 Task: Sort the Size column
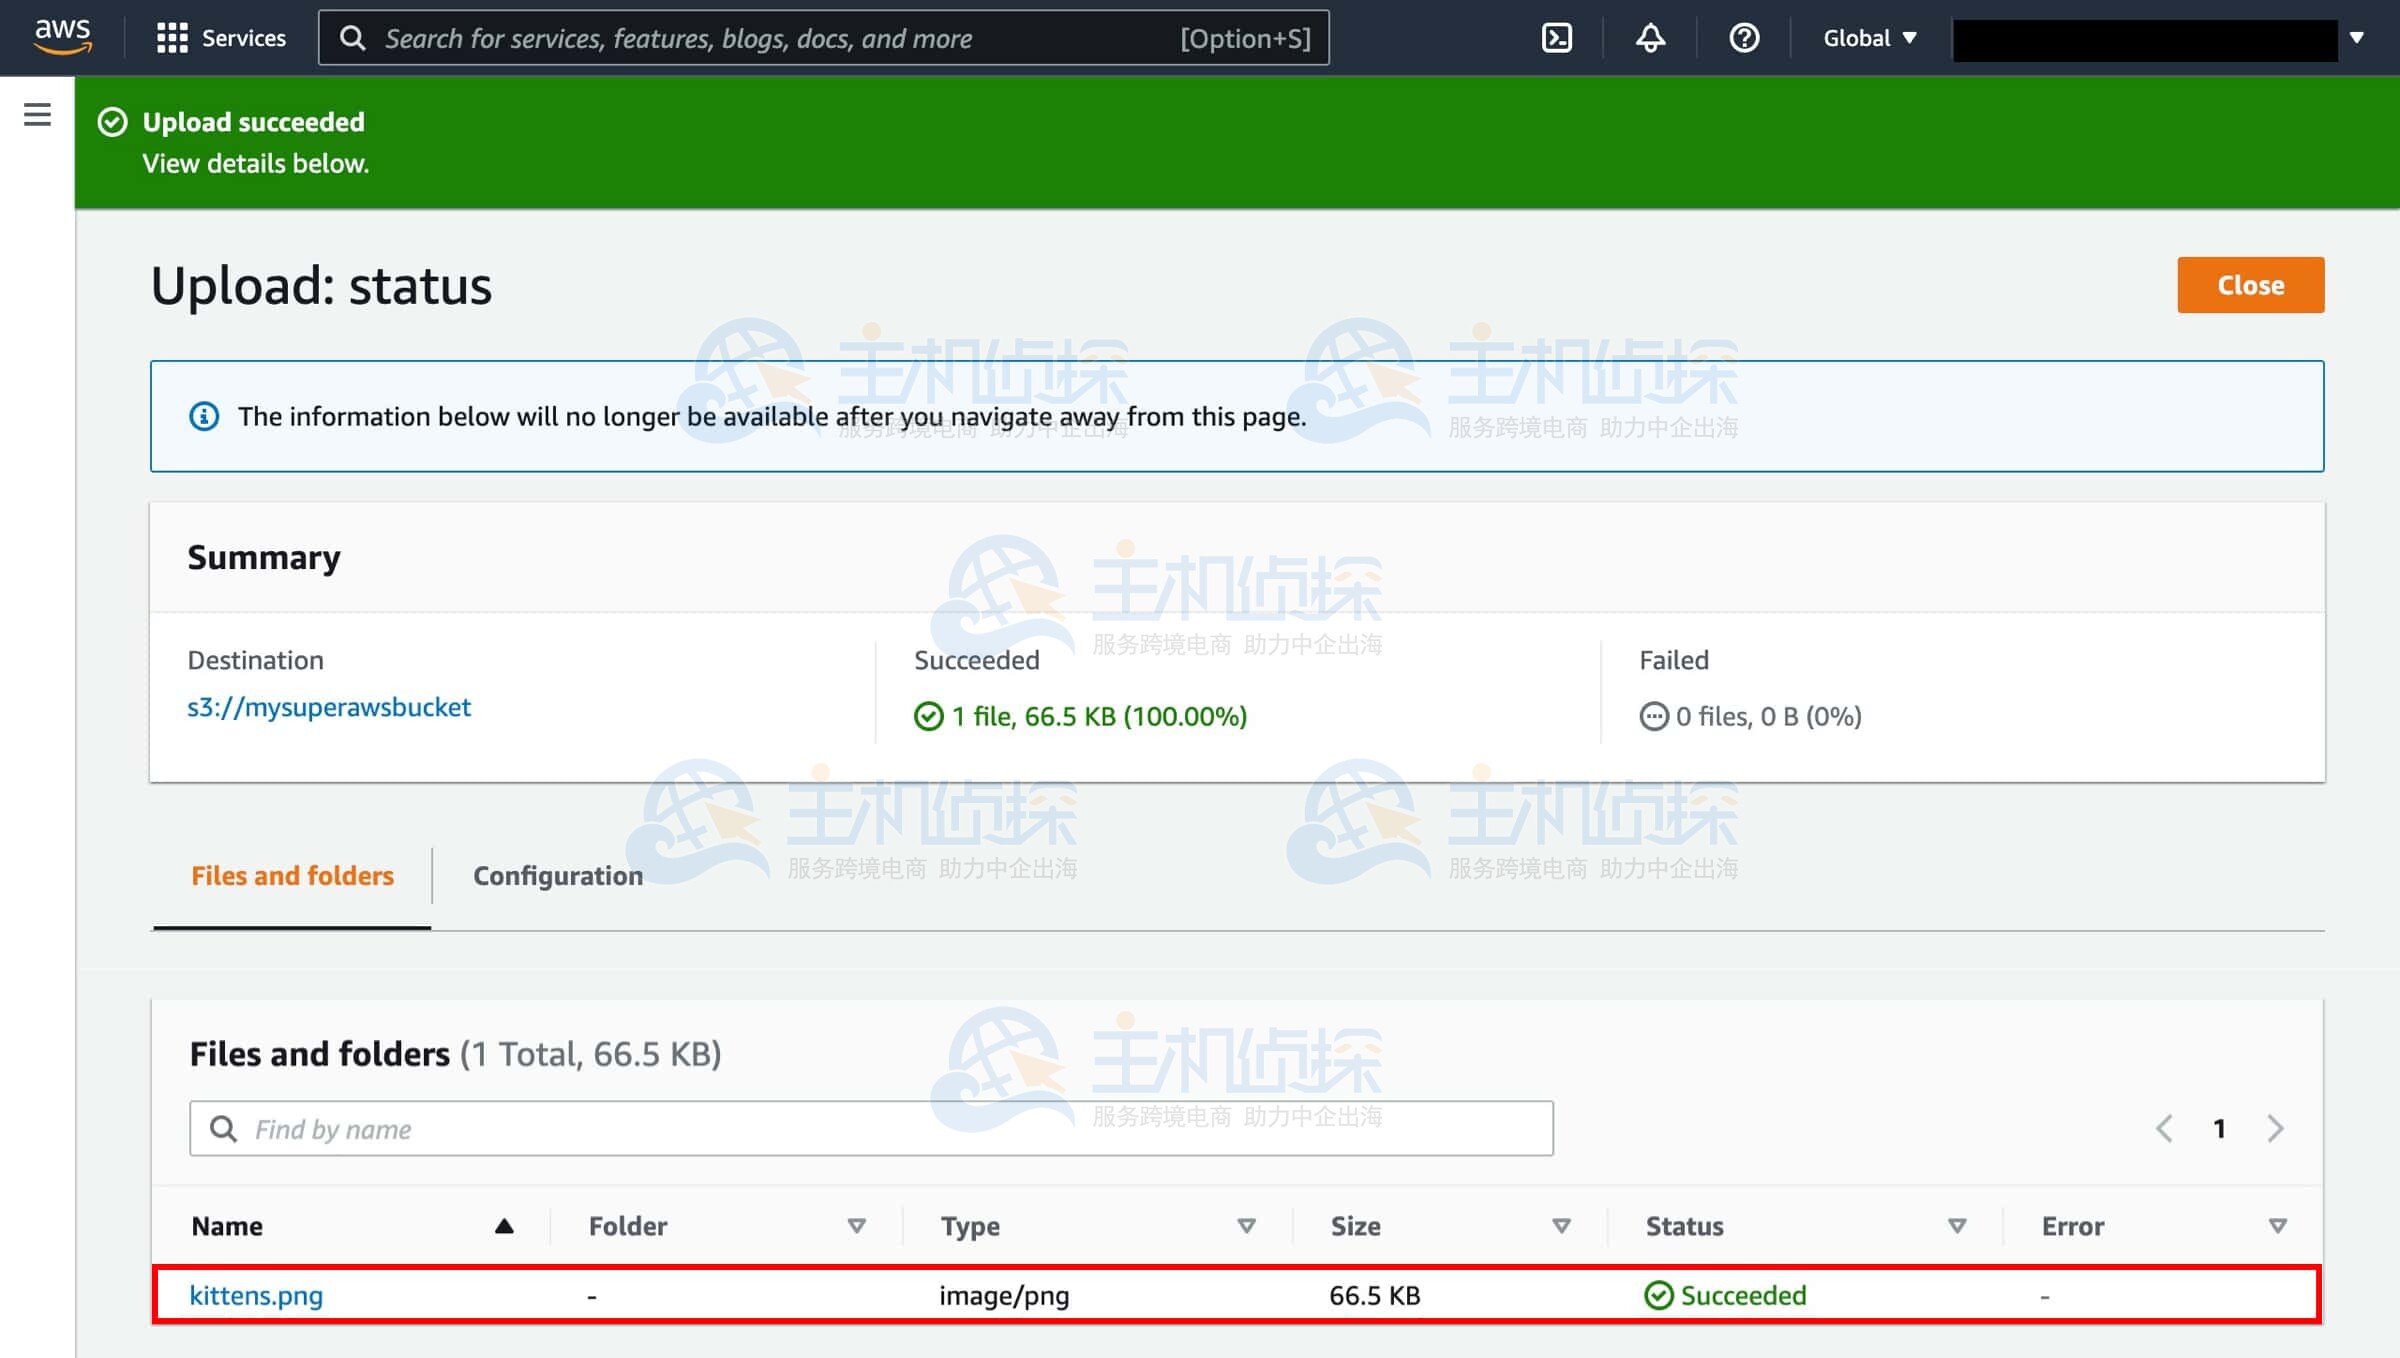1561,1226
